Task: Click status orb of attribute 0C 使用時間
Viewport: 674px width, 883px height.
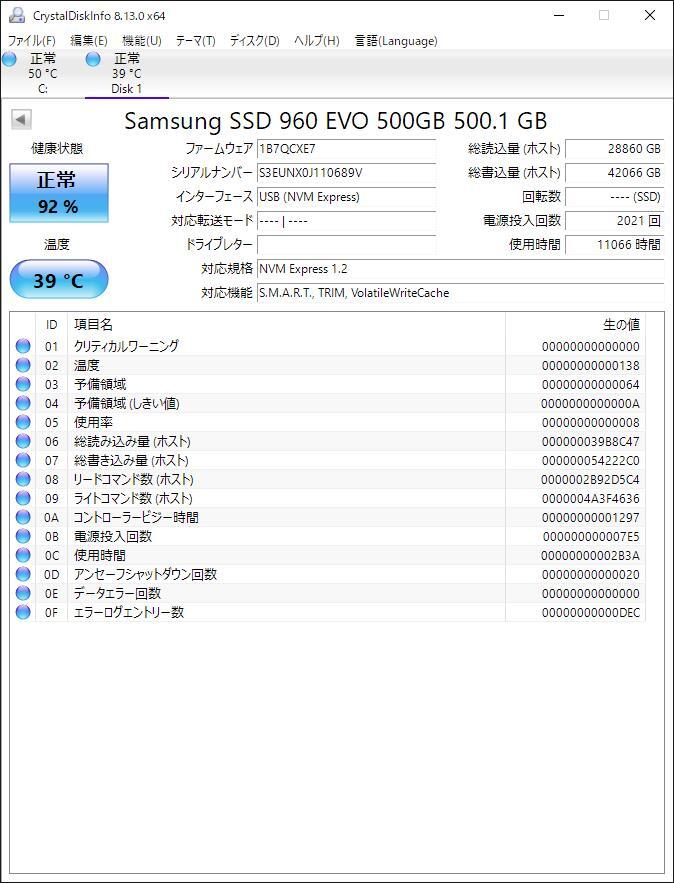Action: (x=23, y=555)
